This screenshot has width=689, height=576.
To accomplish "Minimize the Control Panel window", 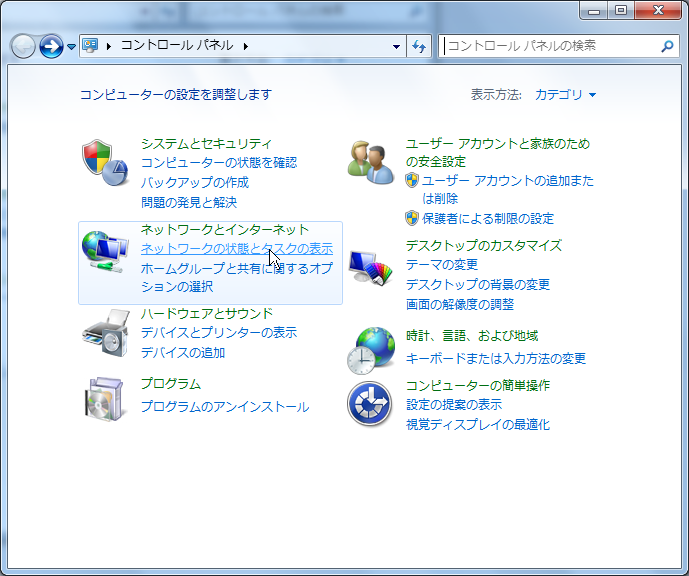I will [x=594, y=11].
